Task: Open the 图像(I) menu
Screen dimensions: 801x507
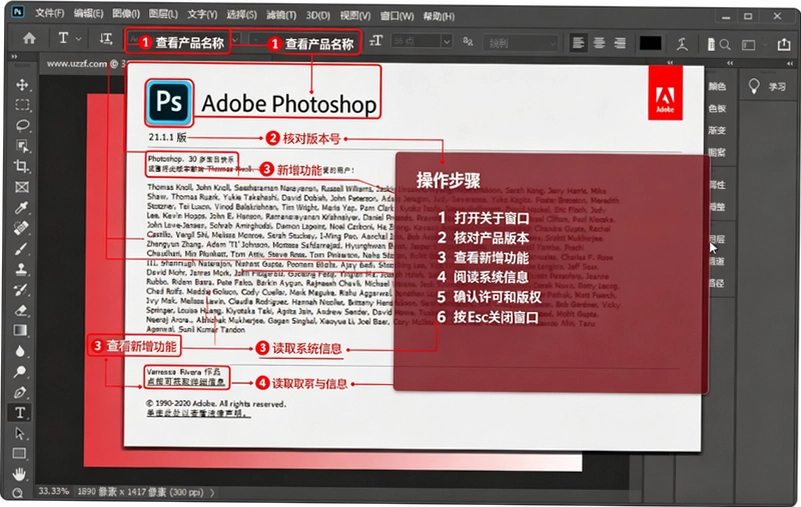Action: [x=126, y=14]
